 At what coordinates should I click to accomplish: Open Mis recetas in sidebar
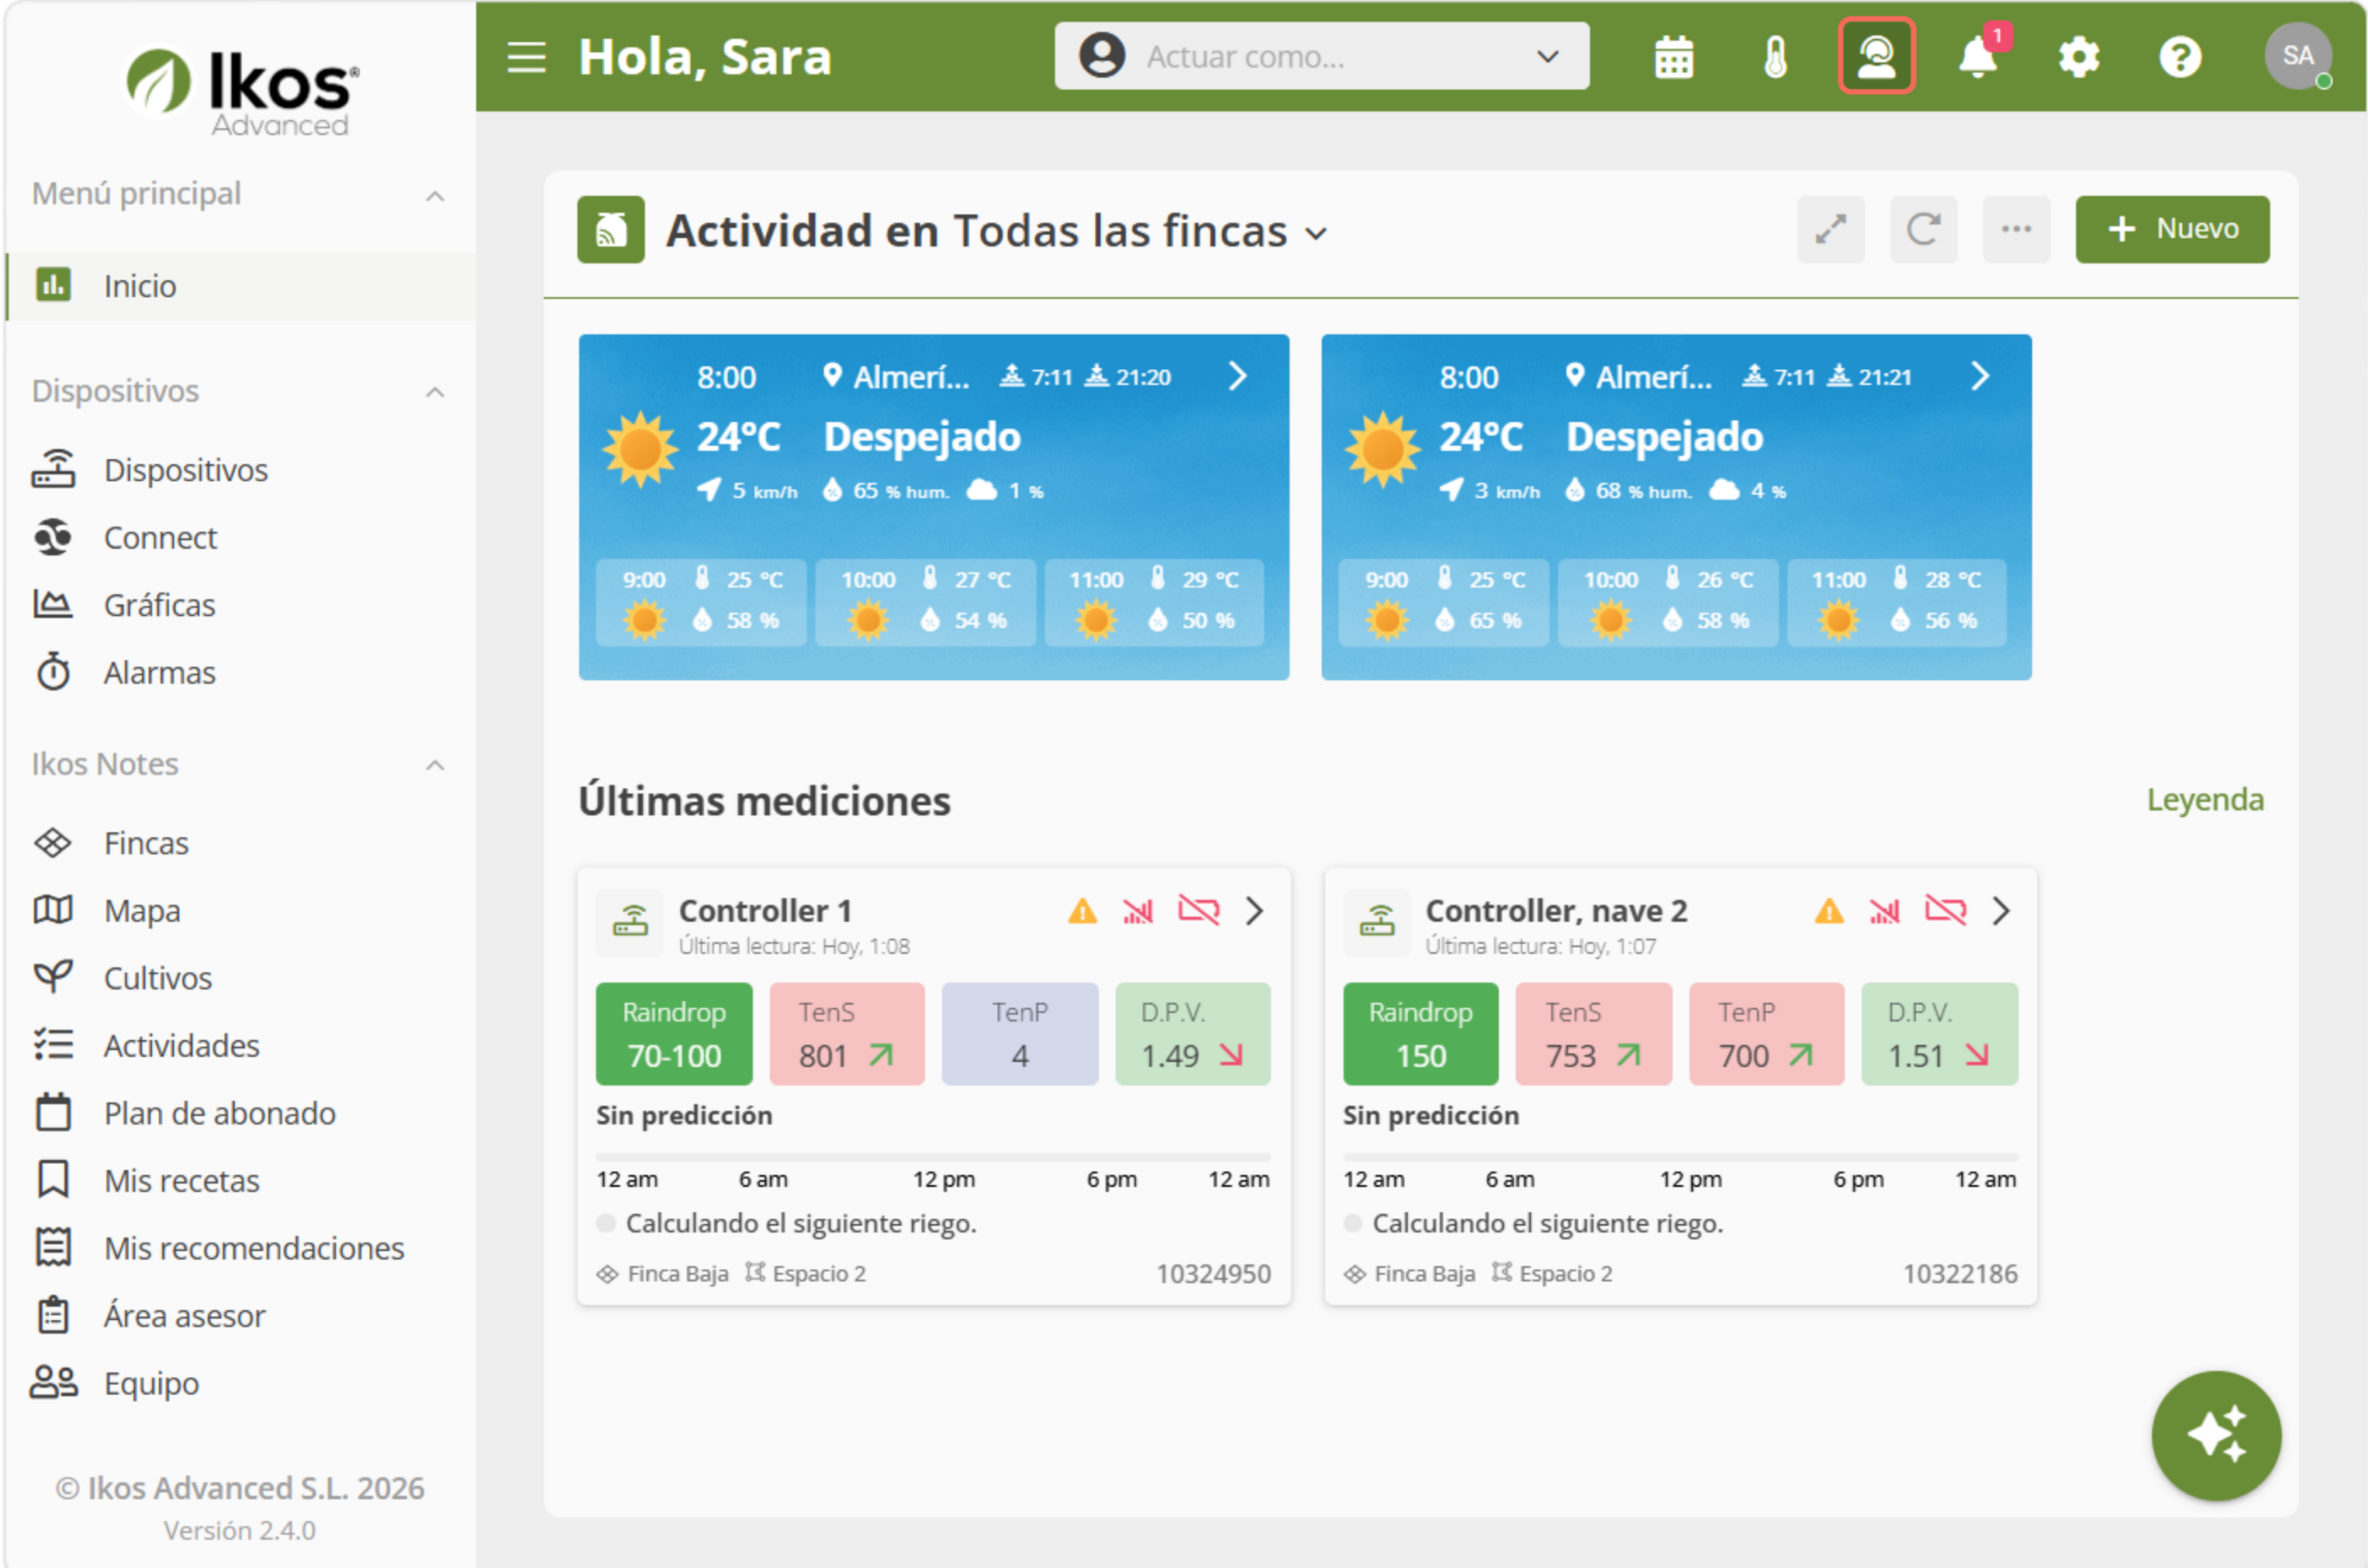click(x=241, y=1181)
